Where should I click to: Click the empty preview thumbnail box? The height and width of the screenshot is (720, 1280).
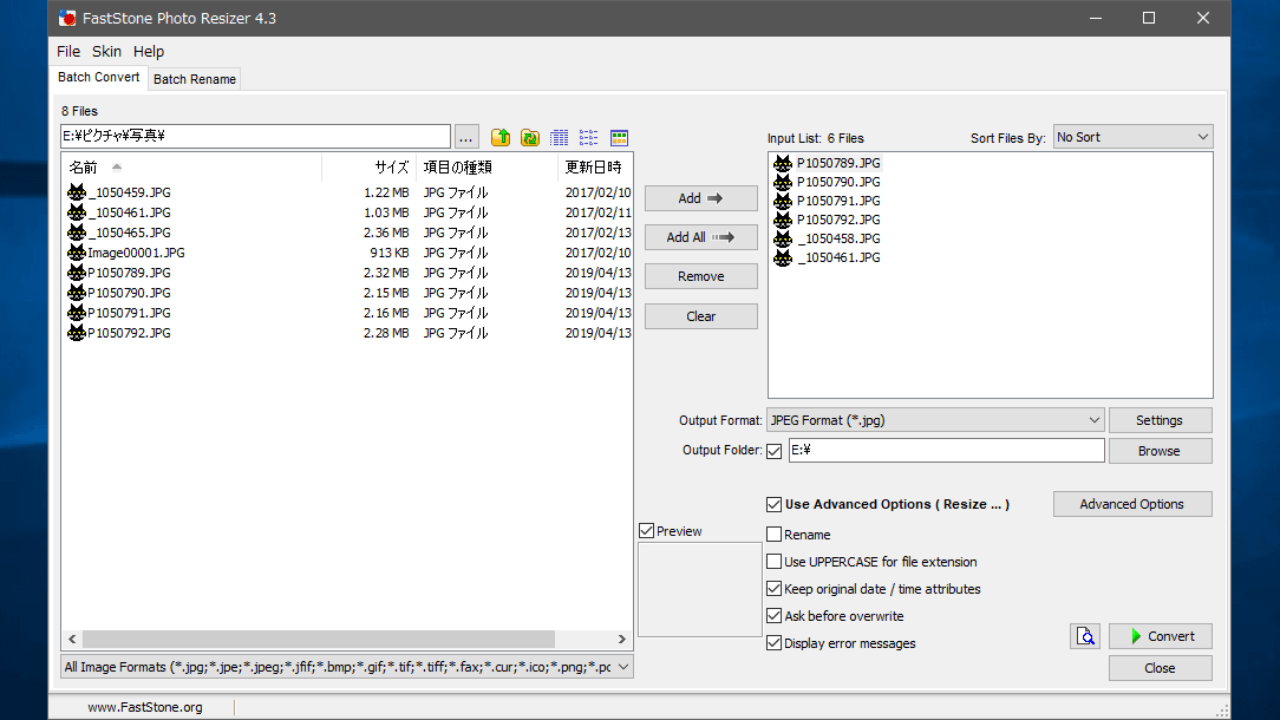click(x=700, y=589)
